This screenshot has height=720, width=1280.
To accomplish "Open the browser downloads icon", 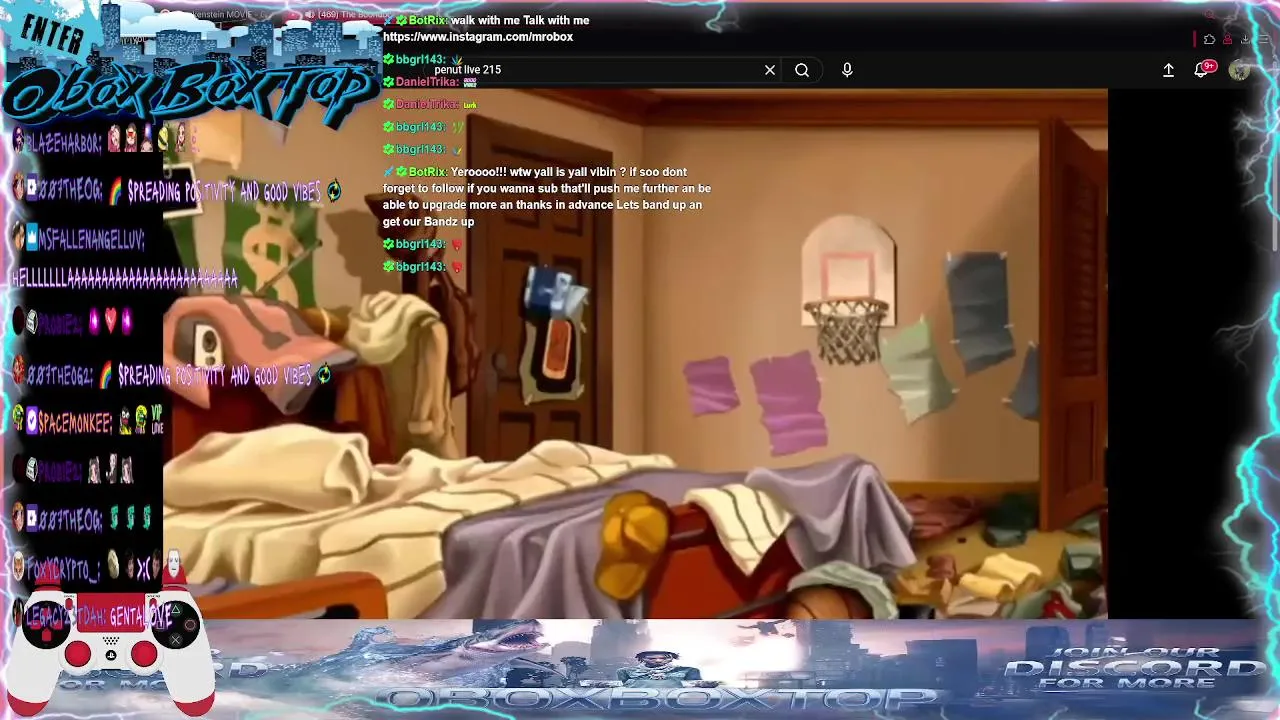I will (x=1245, y=40).
